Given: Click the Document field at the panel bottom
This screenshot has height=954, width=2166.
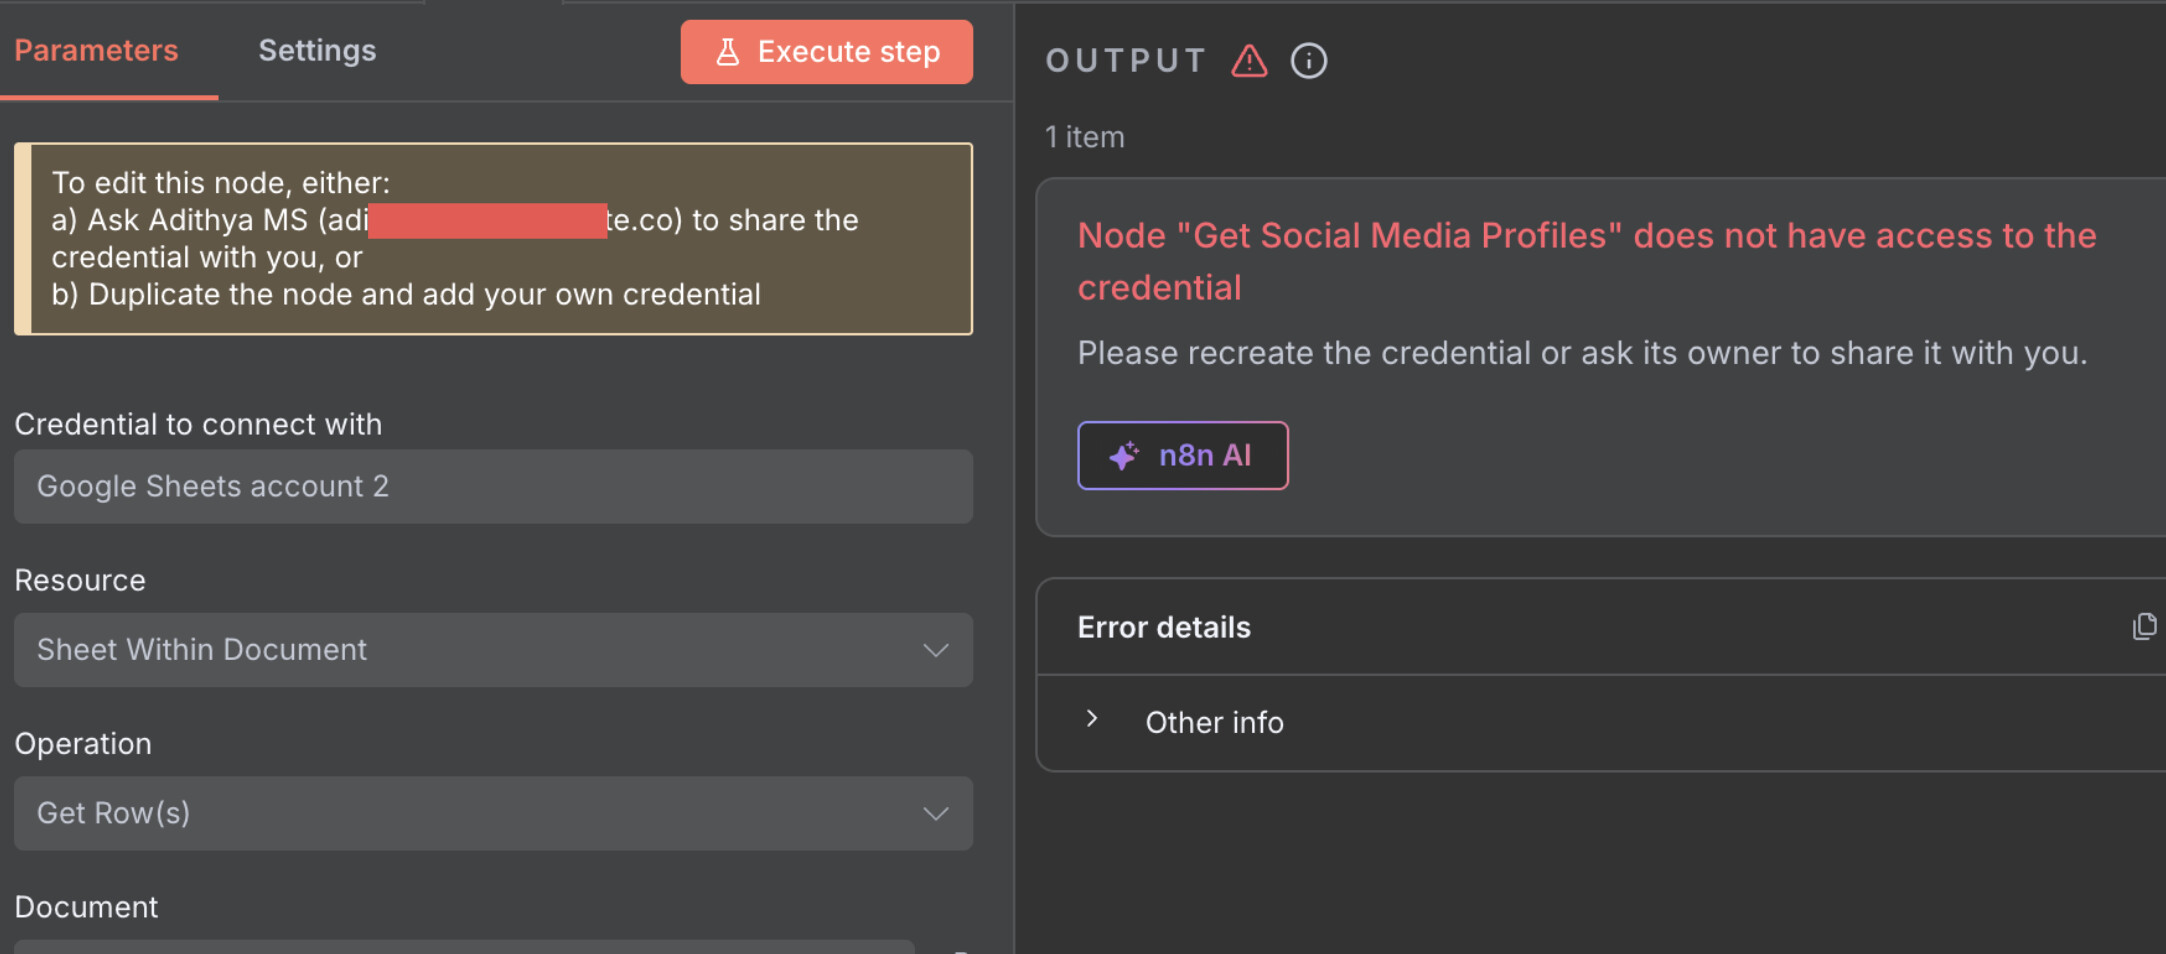Looking at the screenshot, I should coord(464,946).
